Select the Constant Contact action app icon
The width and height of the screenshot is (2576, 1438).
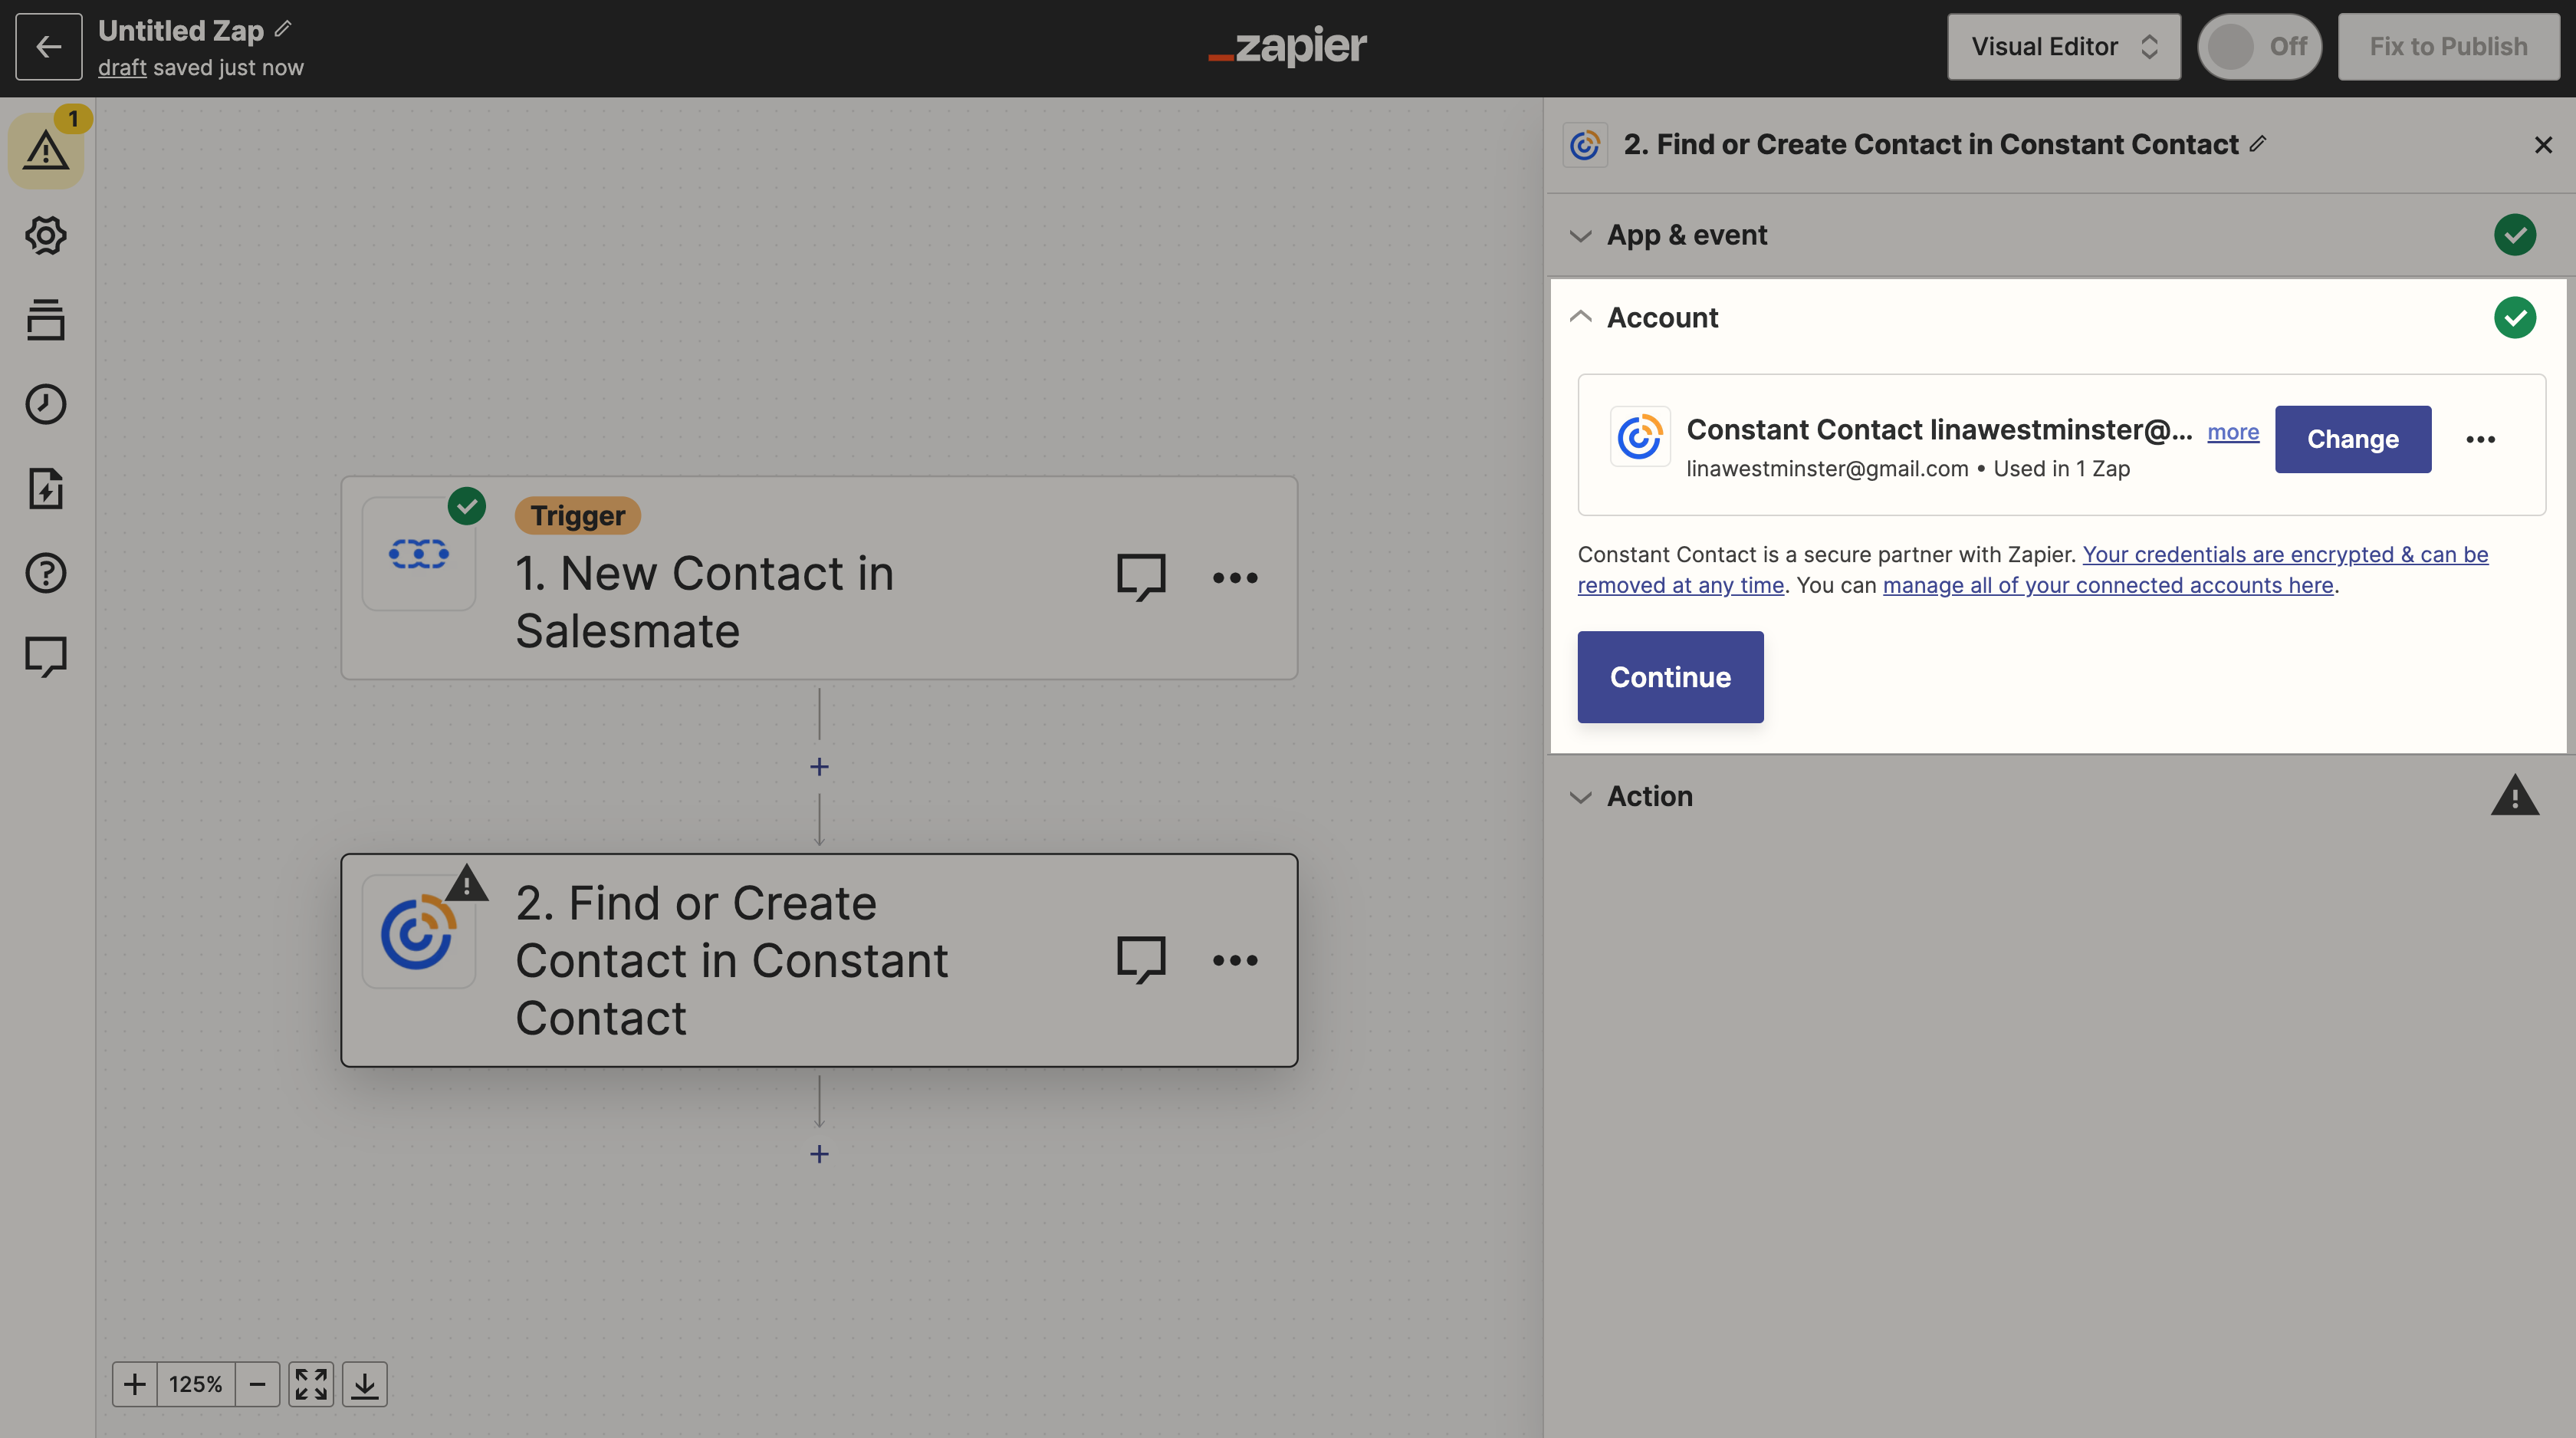[419, 932]
